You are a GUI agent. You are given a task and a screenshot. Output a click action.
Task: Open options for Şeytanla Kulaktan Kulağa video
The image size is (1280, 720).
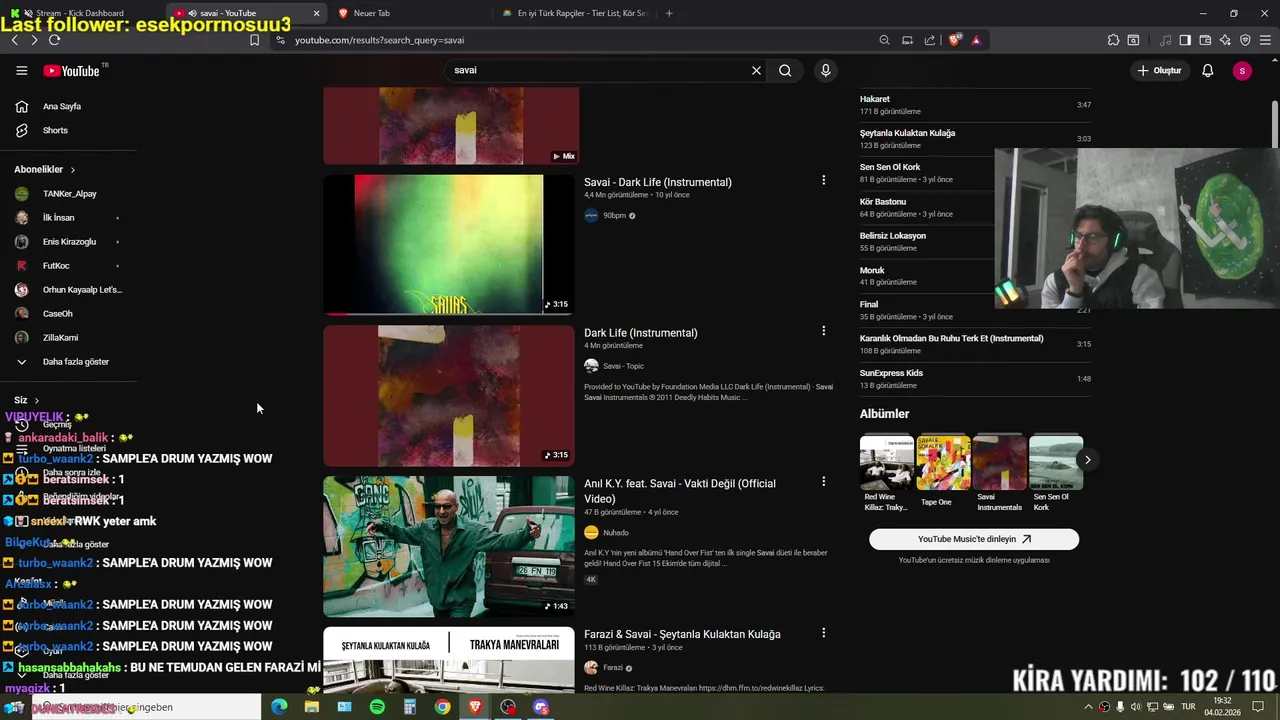[x=823, y=633]
